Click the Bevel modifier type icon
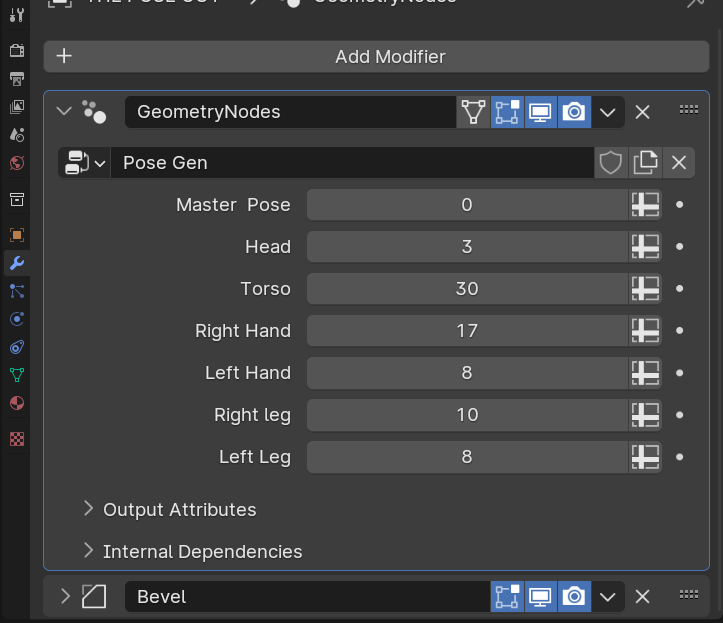 click(94, 596)
